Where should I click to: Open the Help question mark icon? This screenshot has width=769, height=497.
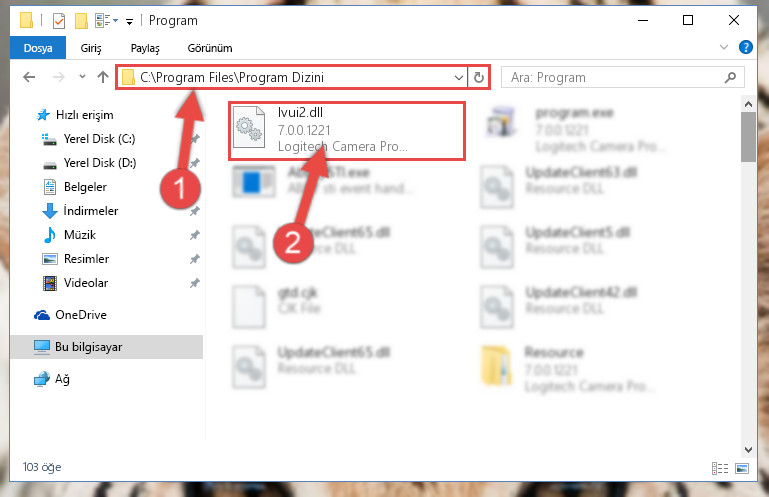coord(745,48)
